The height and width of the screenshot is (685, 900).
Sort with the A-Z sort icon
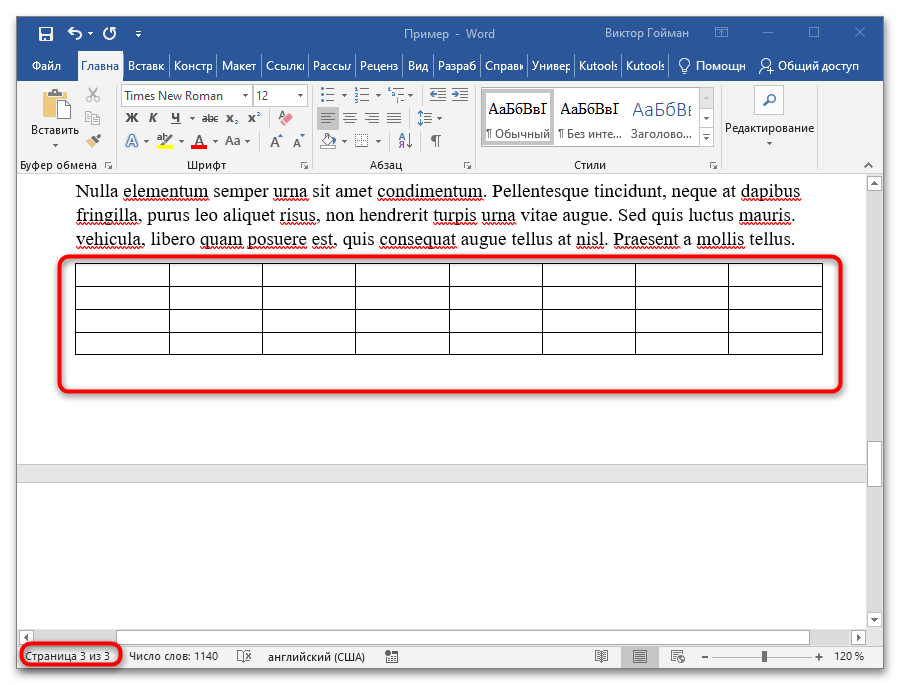pos(405,141)
